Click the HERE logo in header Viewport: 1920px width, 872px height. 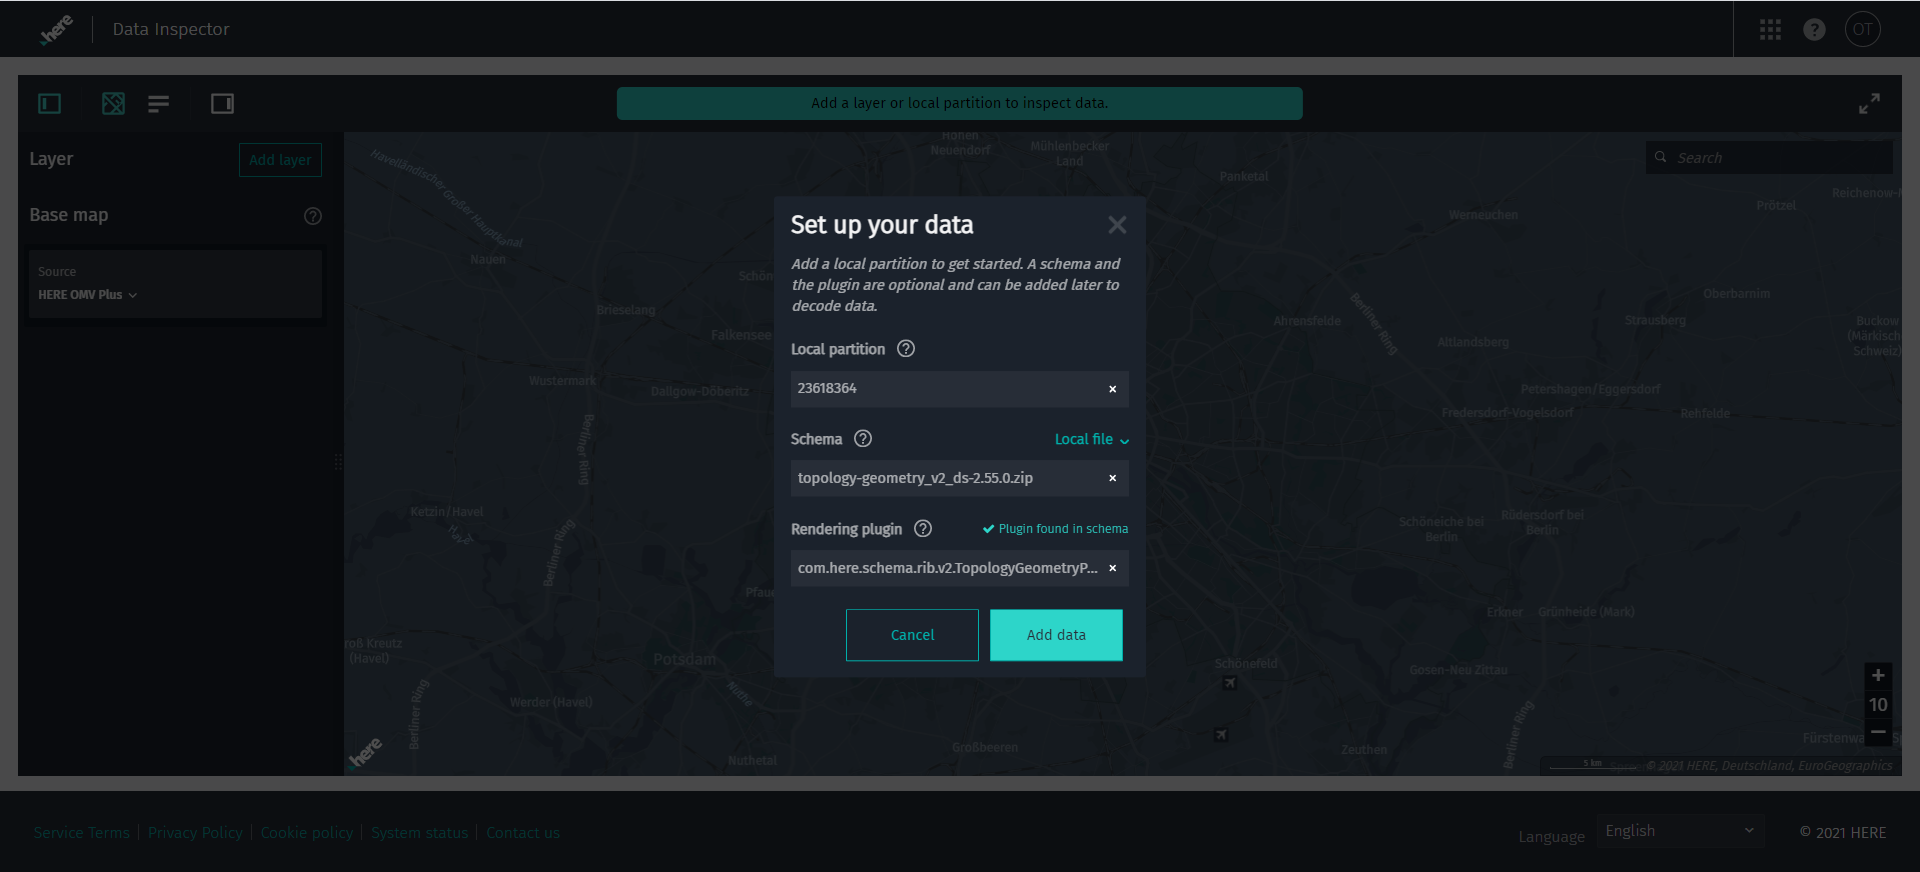(x=56, y=29)
